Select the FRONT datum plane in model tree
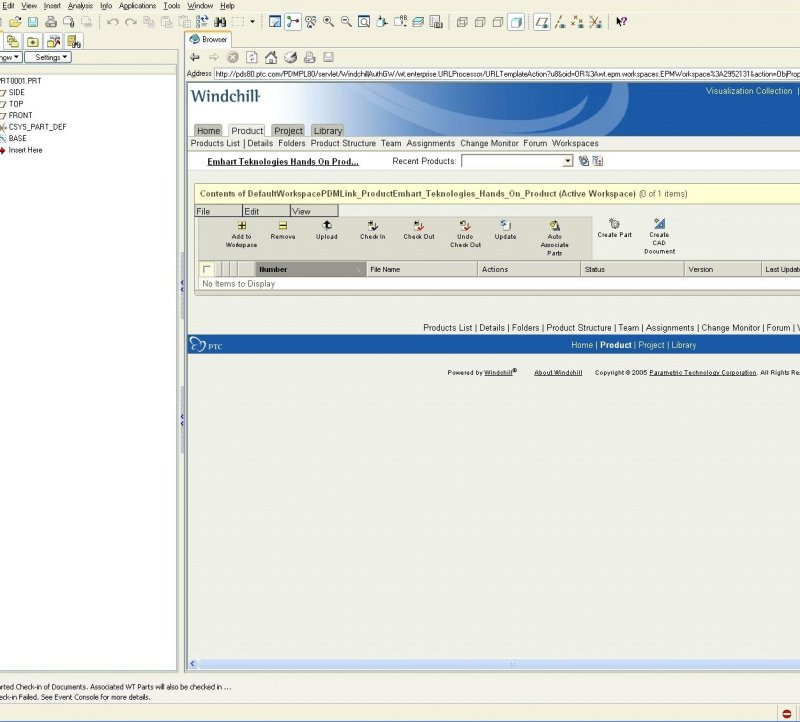 [20, 115]
